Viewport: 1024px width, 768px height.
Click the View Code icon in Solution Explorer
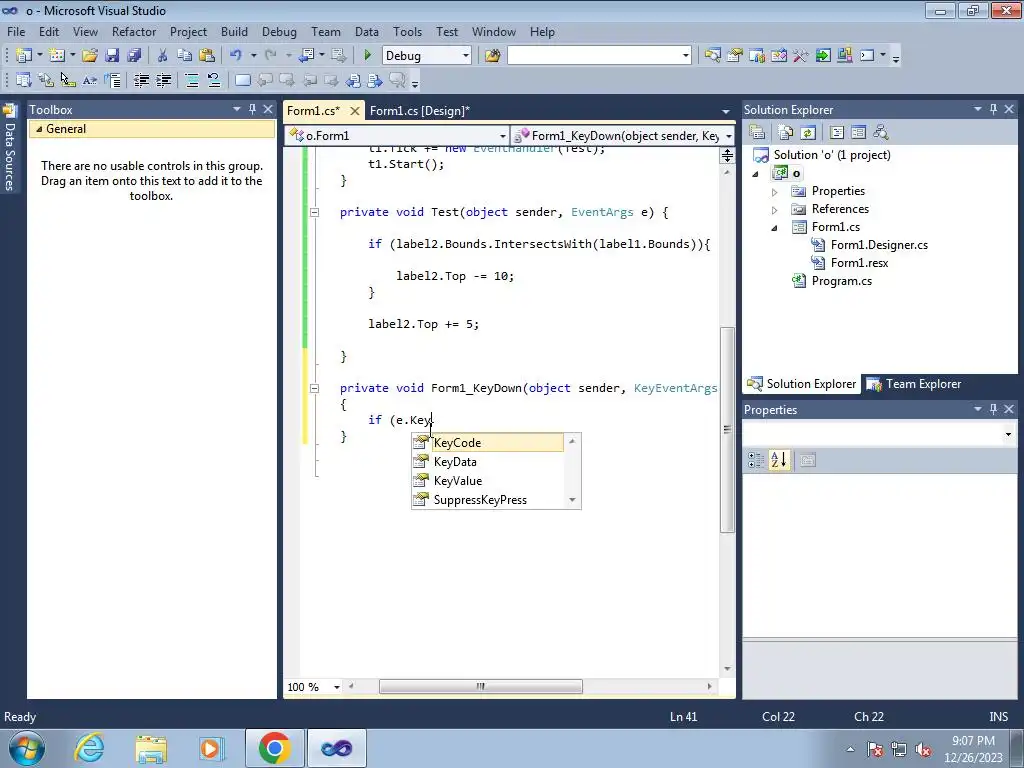coord(837,133)
